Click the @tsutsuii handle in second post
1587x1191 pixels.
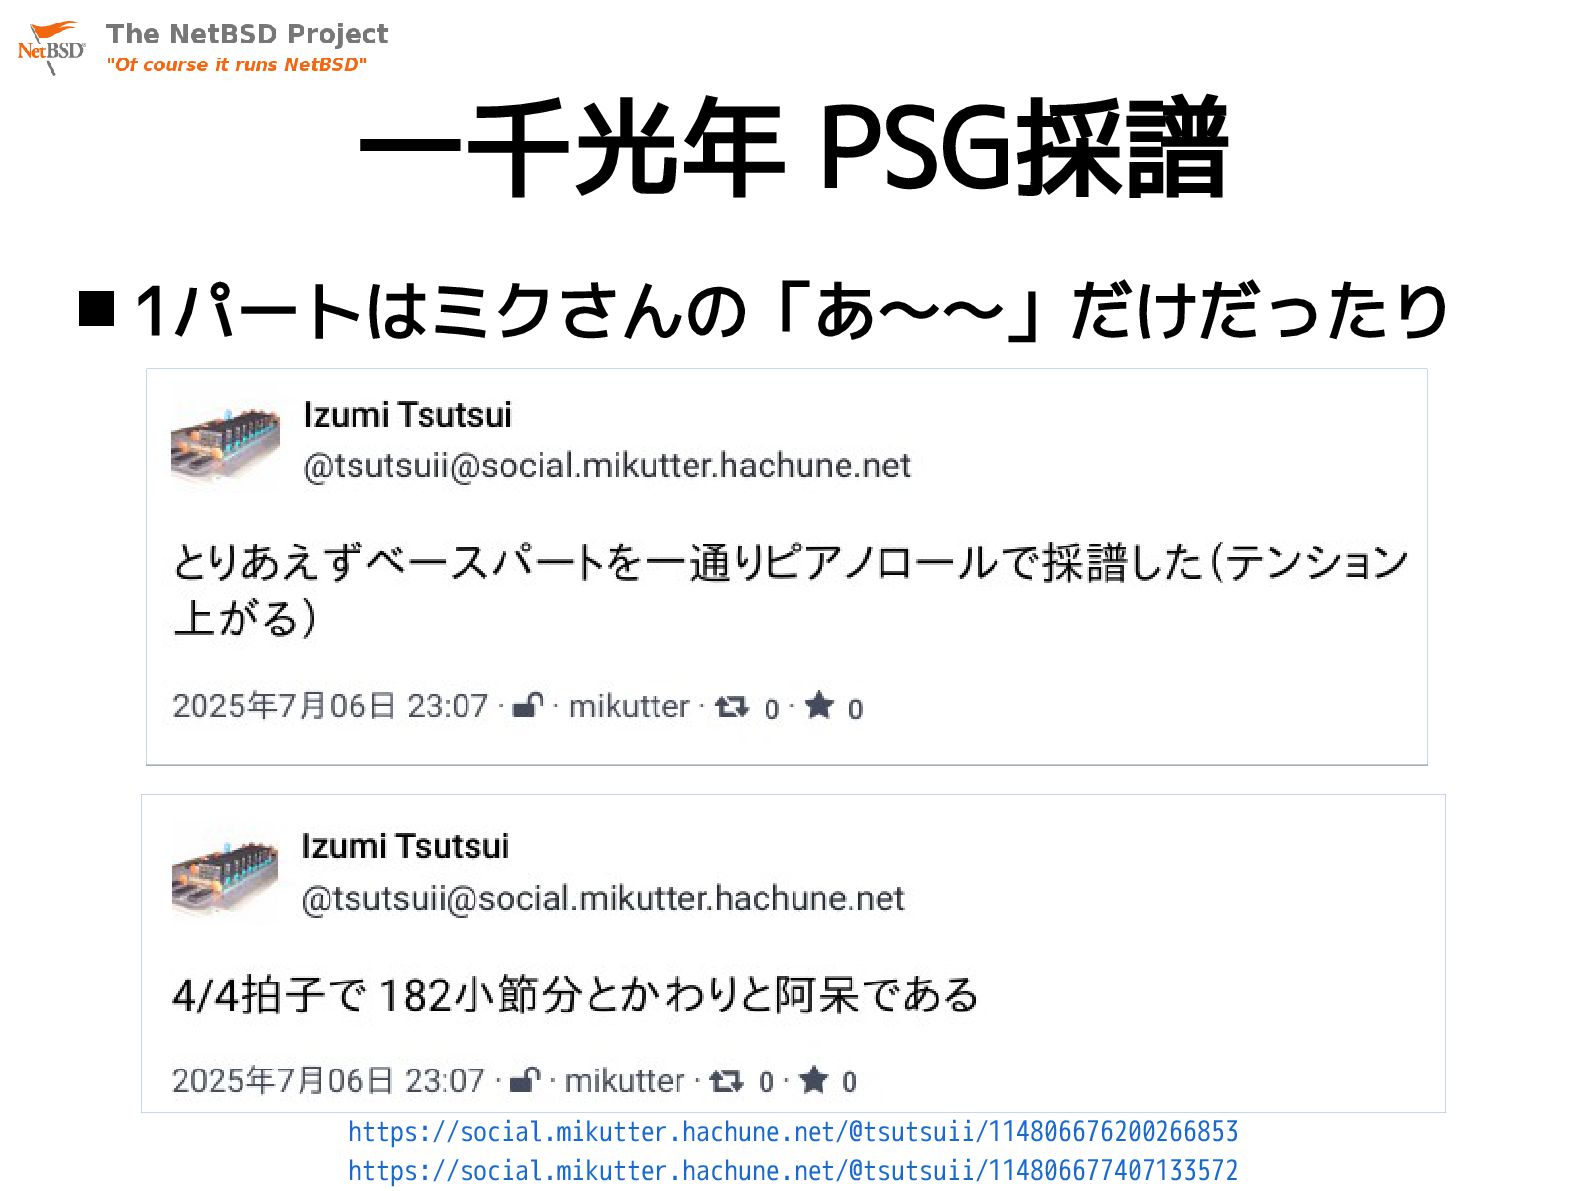(603, 898)
